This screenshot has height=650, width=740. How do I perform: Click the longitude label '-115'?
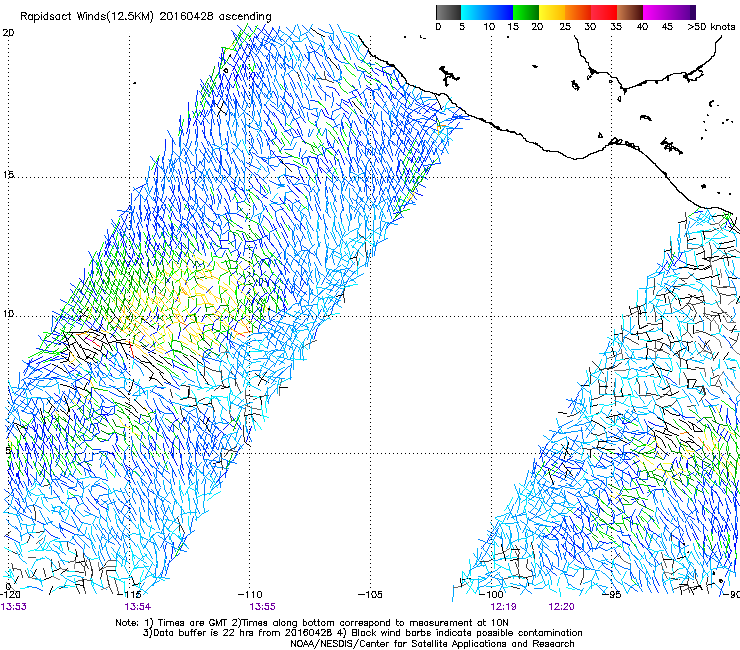point(130,594)
